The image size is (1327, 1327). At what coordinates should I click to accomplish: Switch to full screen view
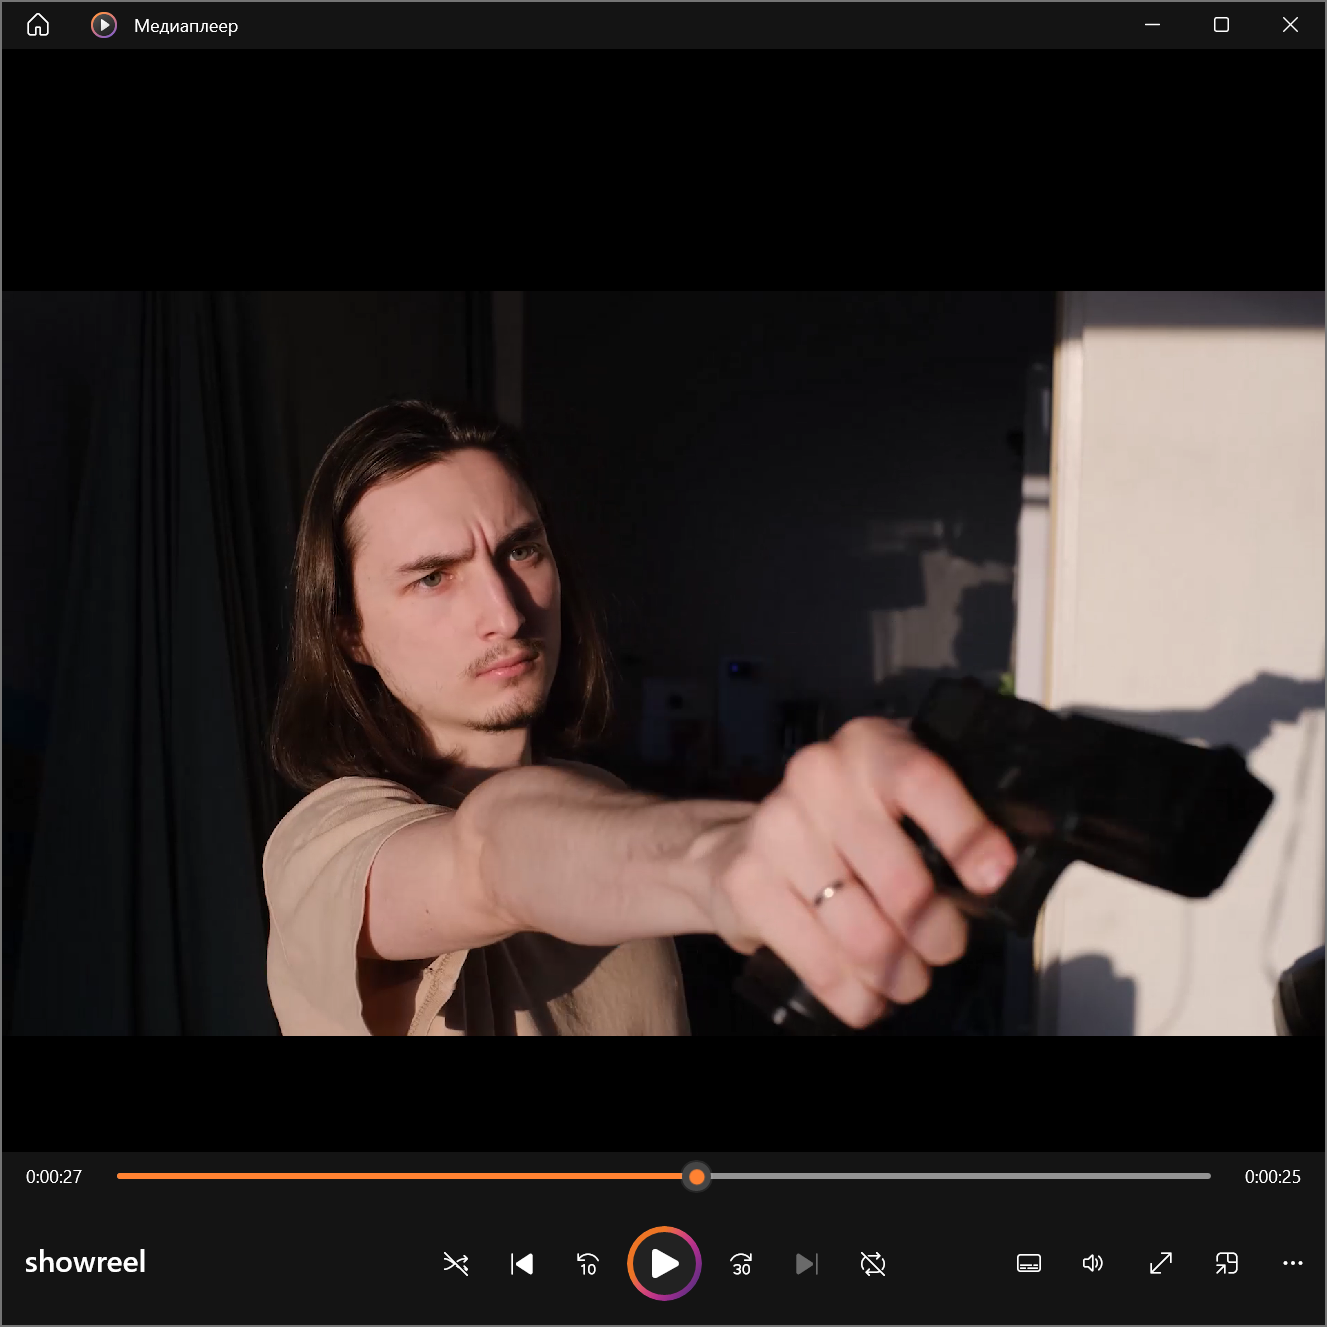[1161, 1264]
